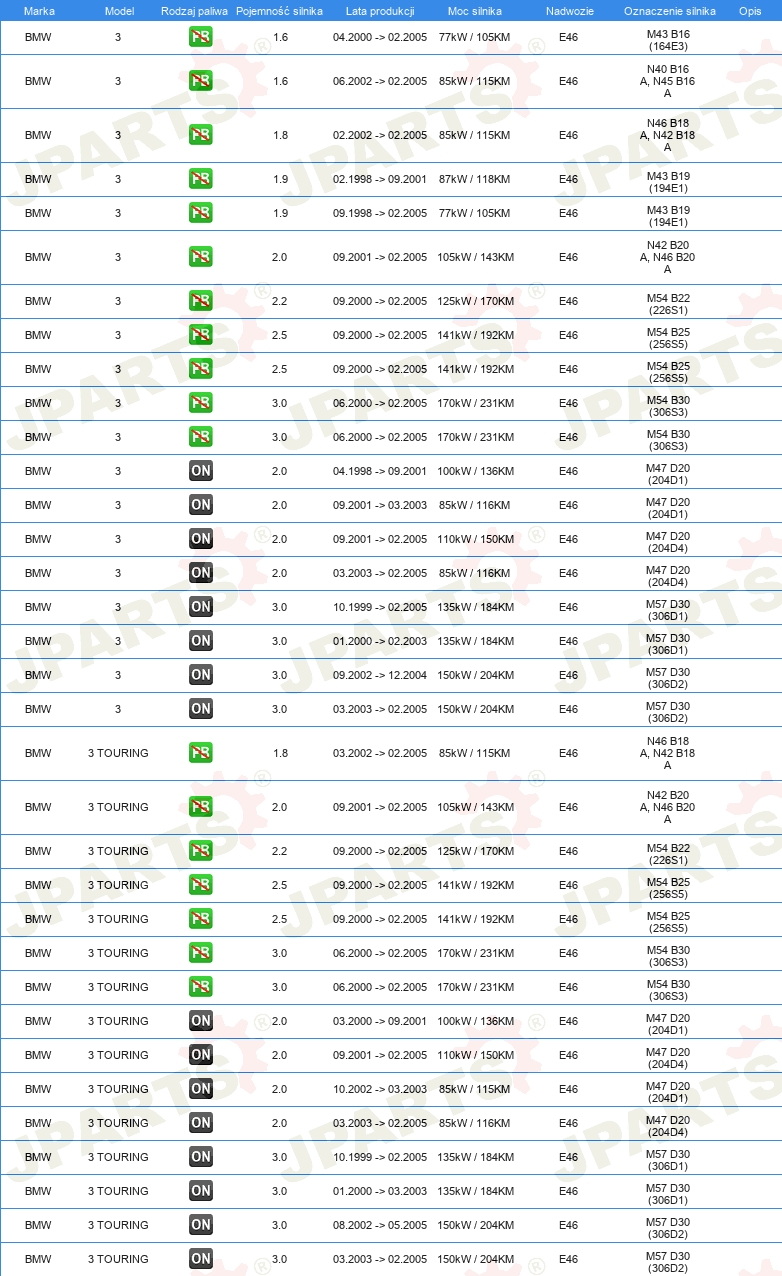Click diesel ON icon for 3 Touring from 10.1999
The height and width of the screenshot is (1276, 782).
[201, 1157]
